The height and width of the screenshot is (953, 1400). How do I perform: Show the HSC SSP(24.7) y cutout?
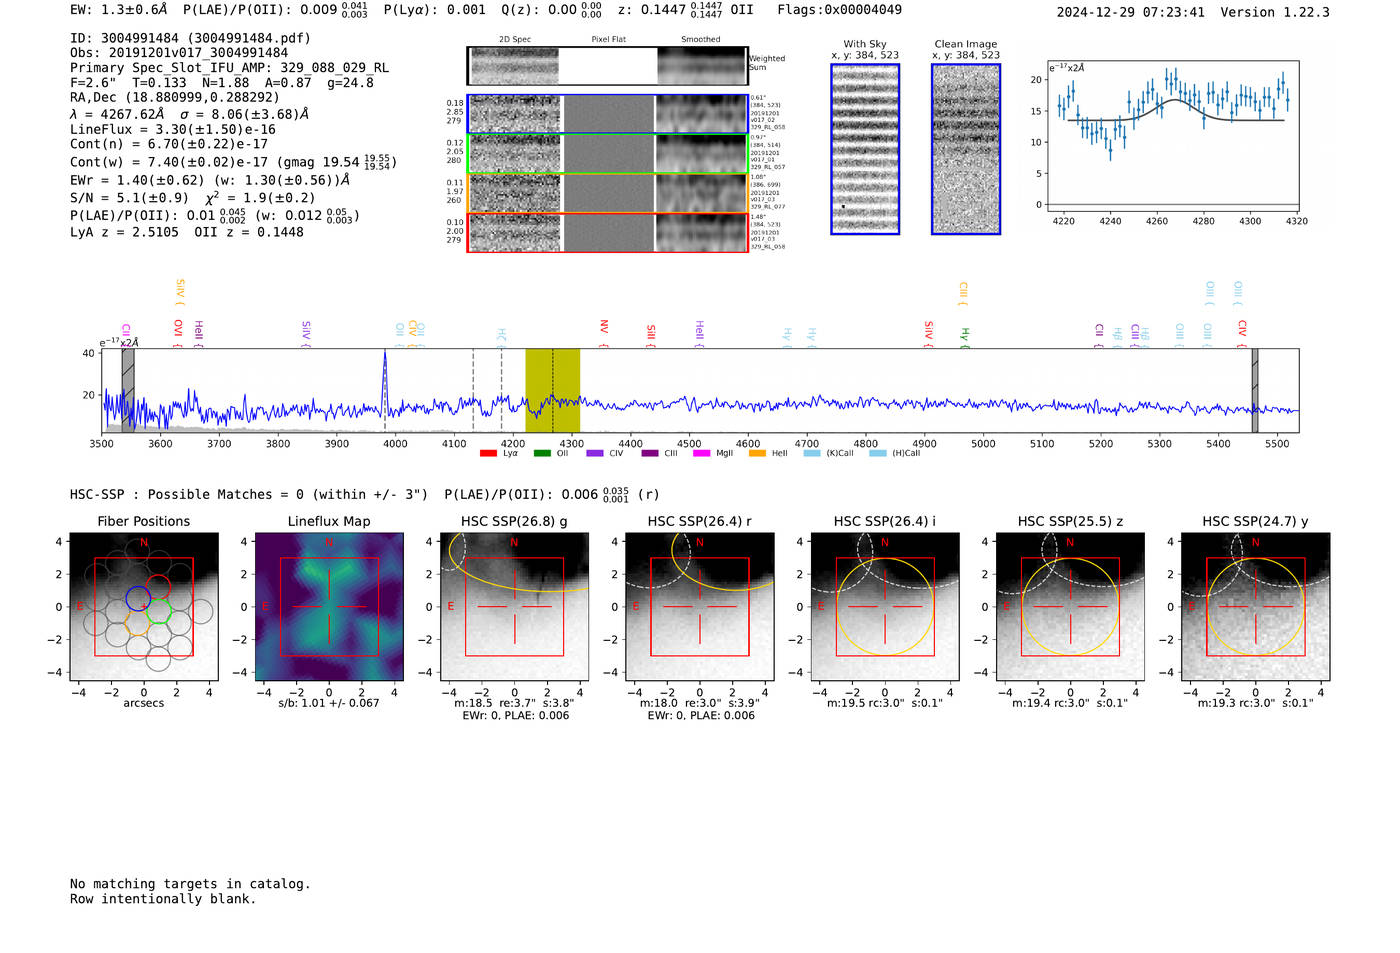pyautogui.click(x=1256, y=607)
